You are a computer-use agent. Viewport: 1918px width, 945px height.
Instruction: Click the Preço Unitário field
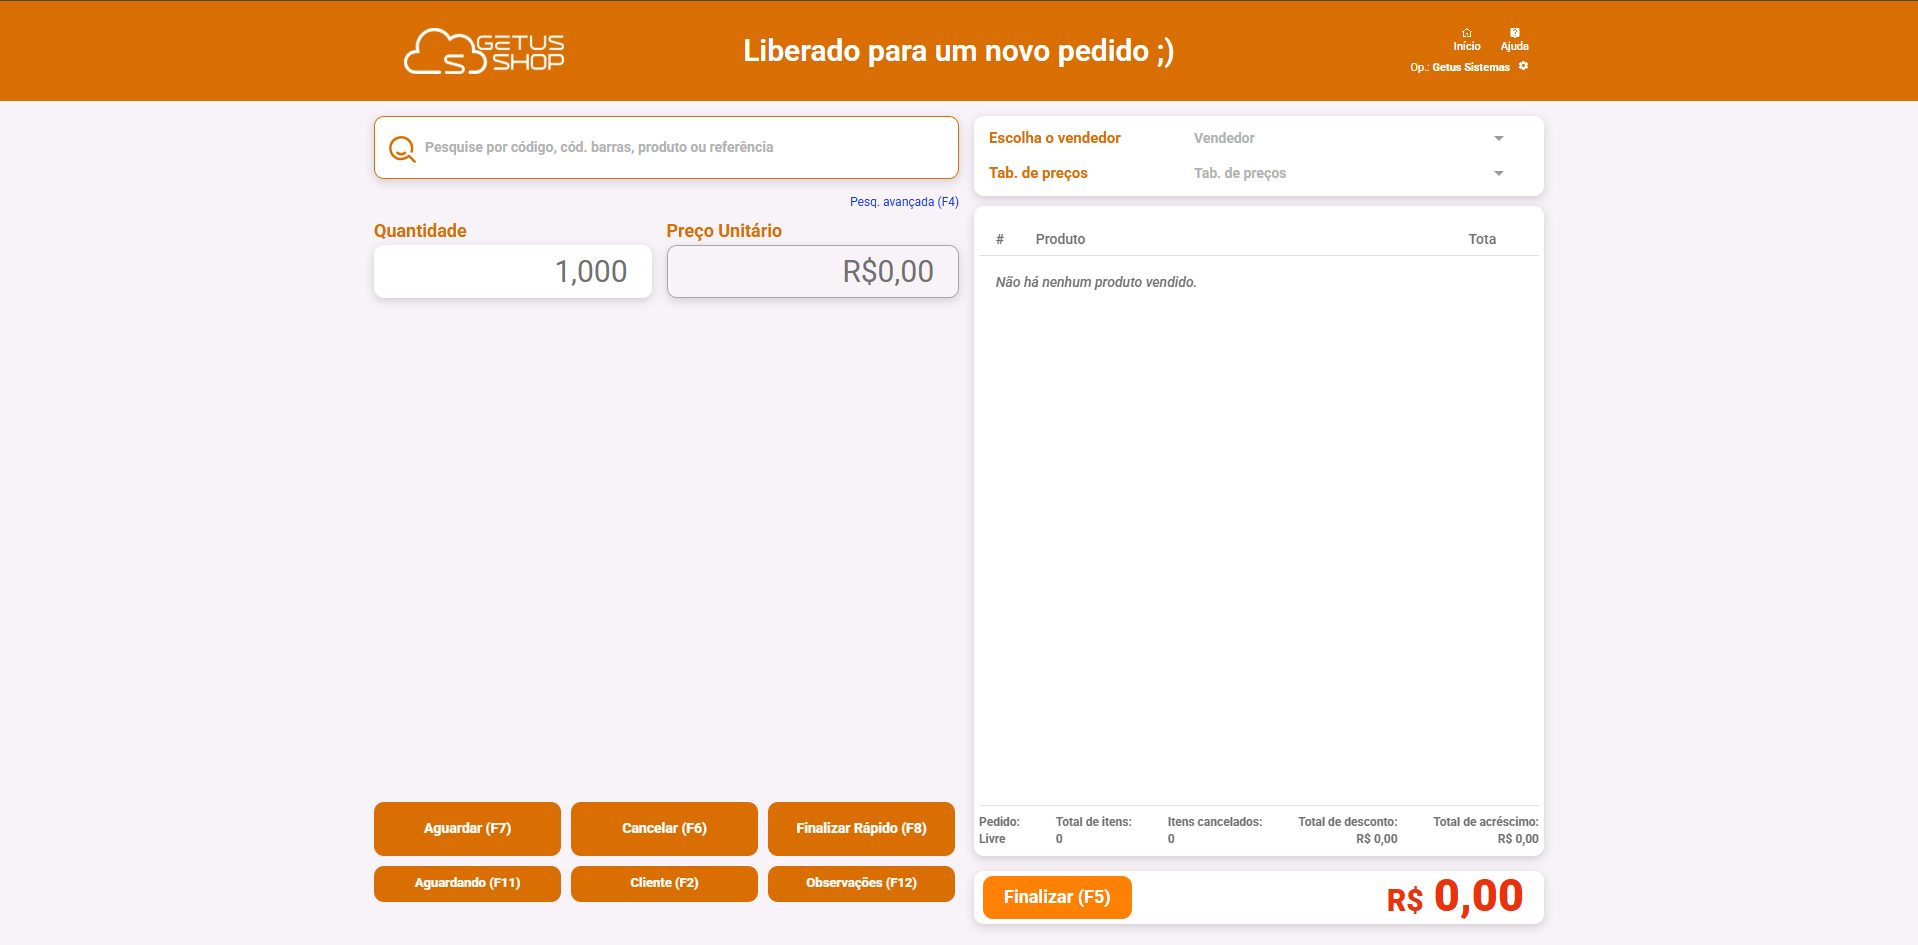(x=812, y=271)
